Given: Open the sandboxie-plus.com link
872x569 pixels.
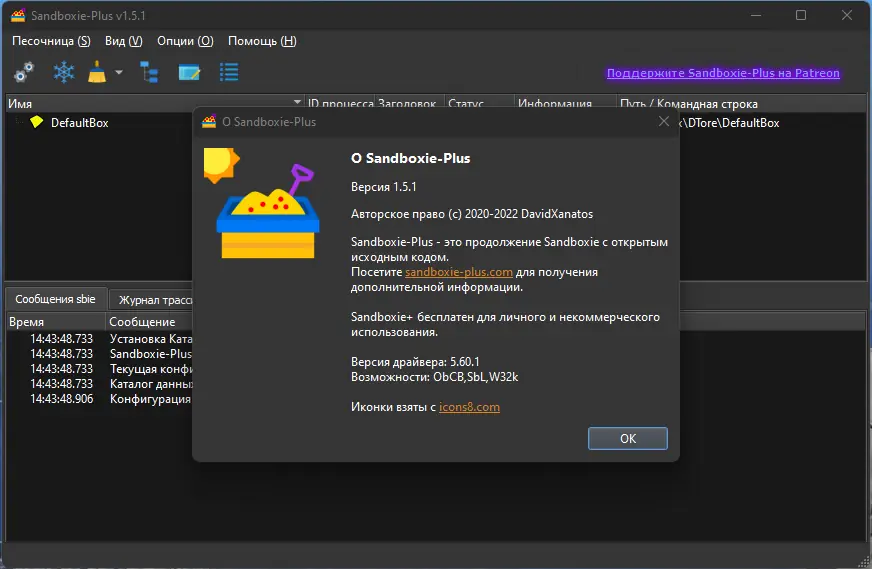Looking at the screenshot, I should [x=459, y=272].
